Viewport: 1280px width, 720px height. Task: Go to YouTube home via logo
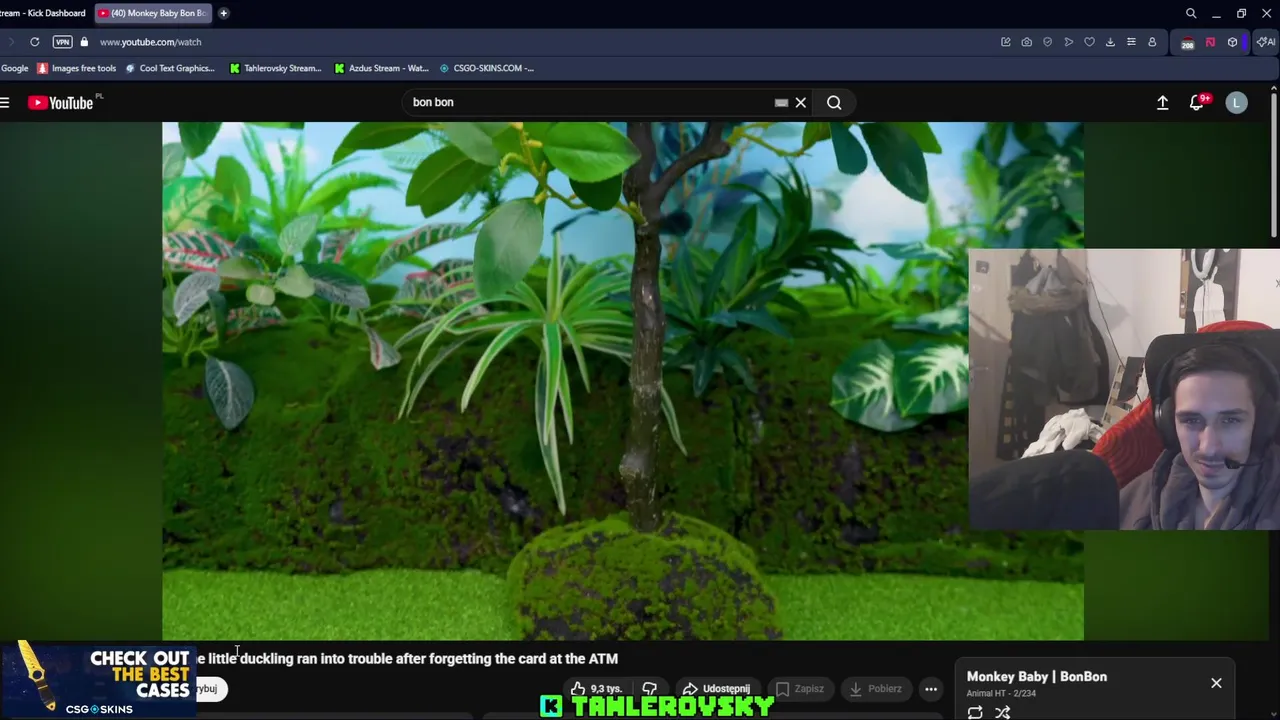click(62, 102)
